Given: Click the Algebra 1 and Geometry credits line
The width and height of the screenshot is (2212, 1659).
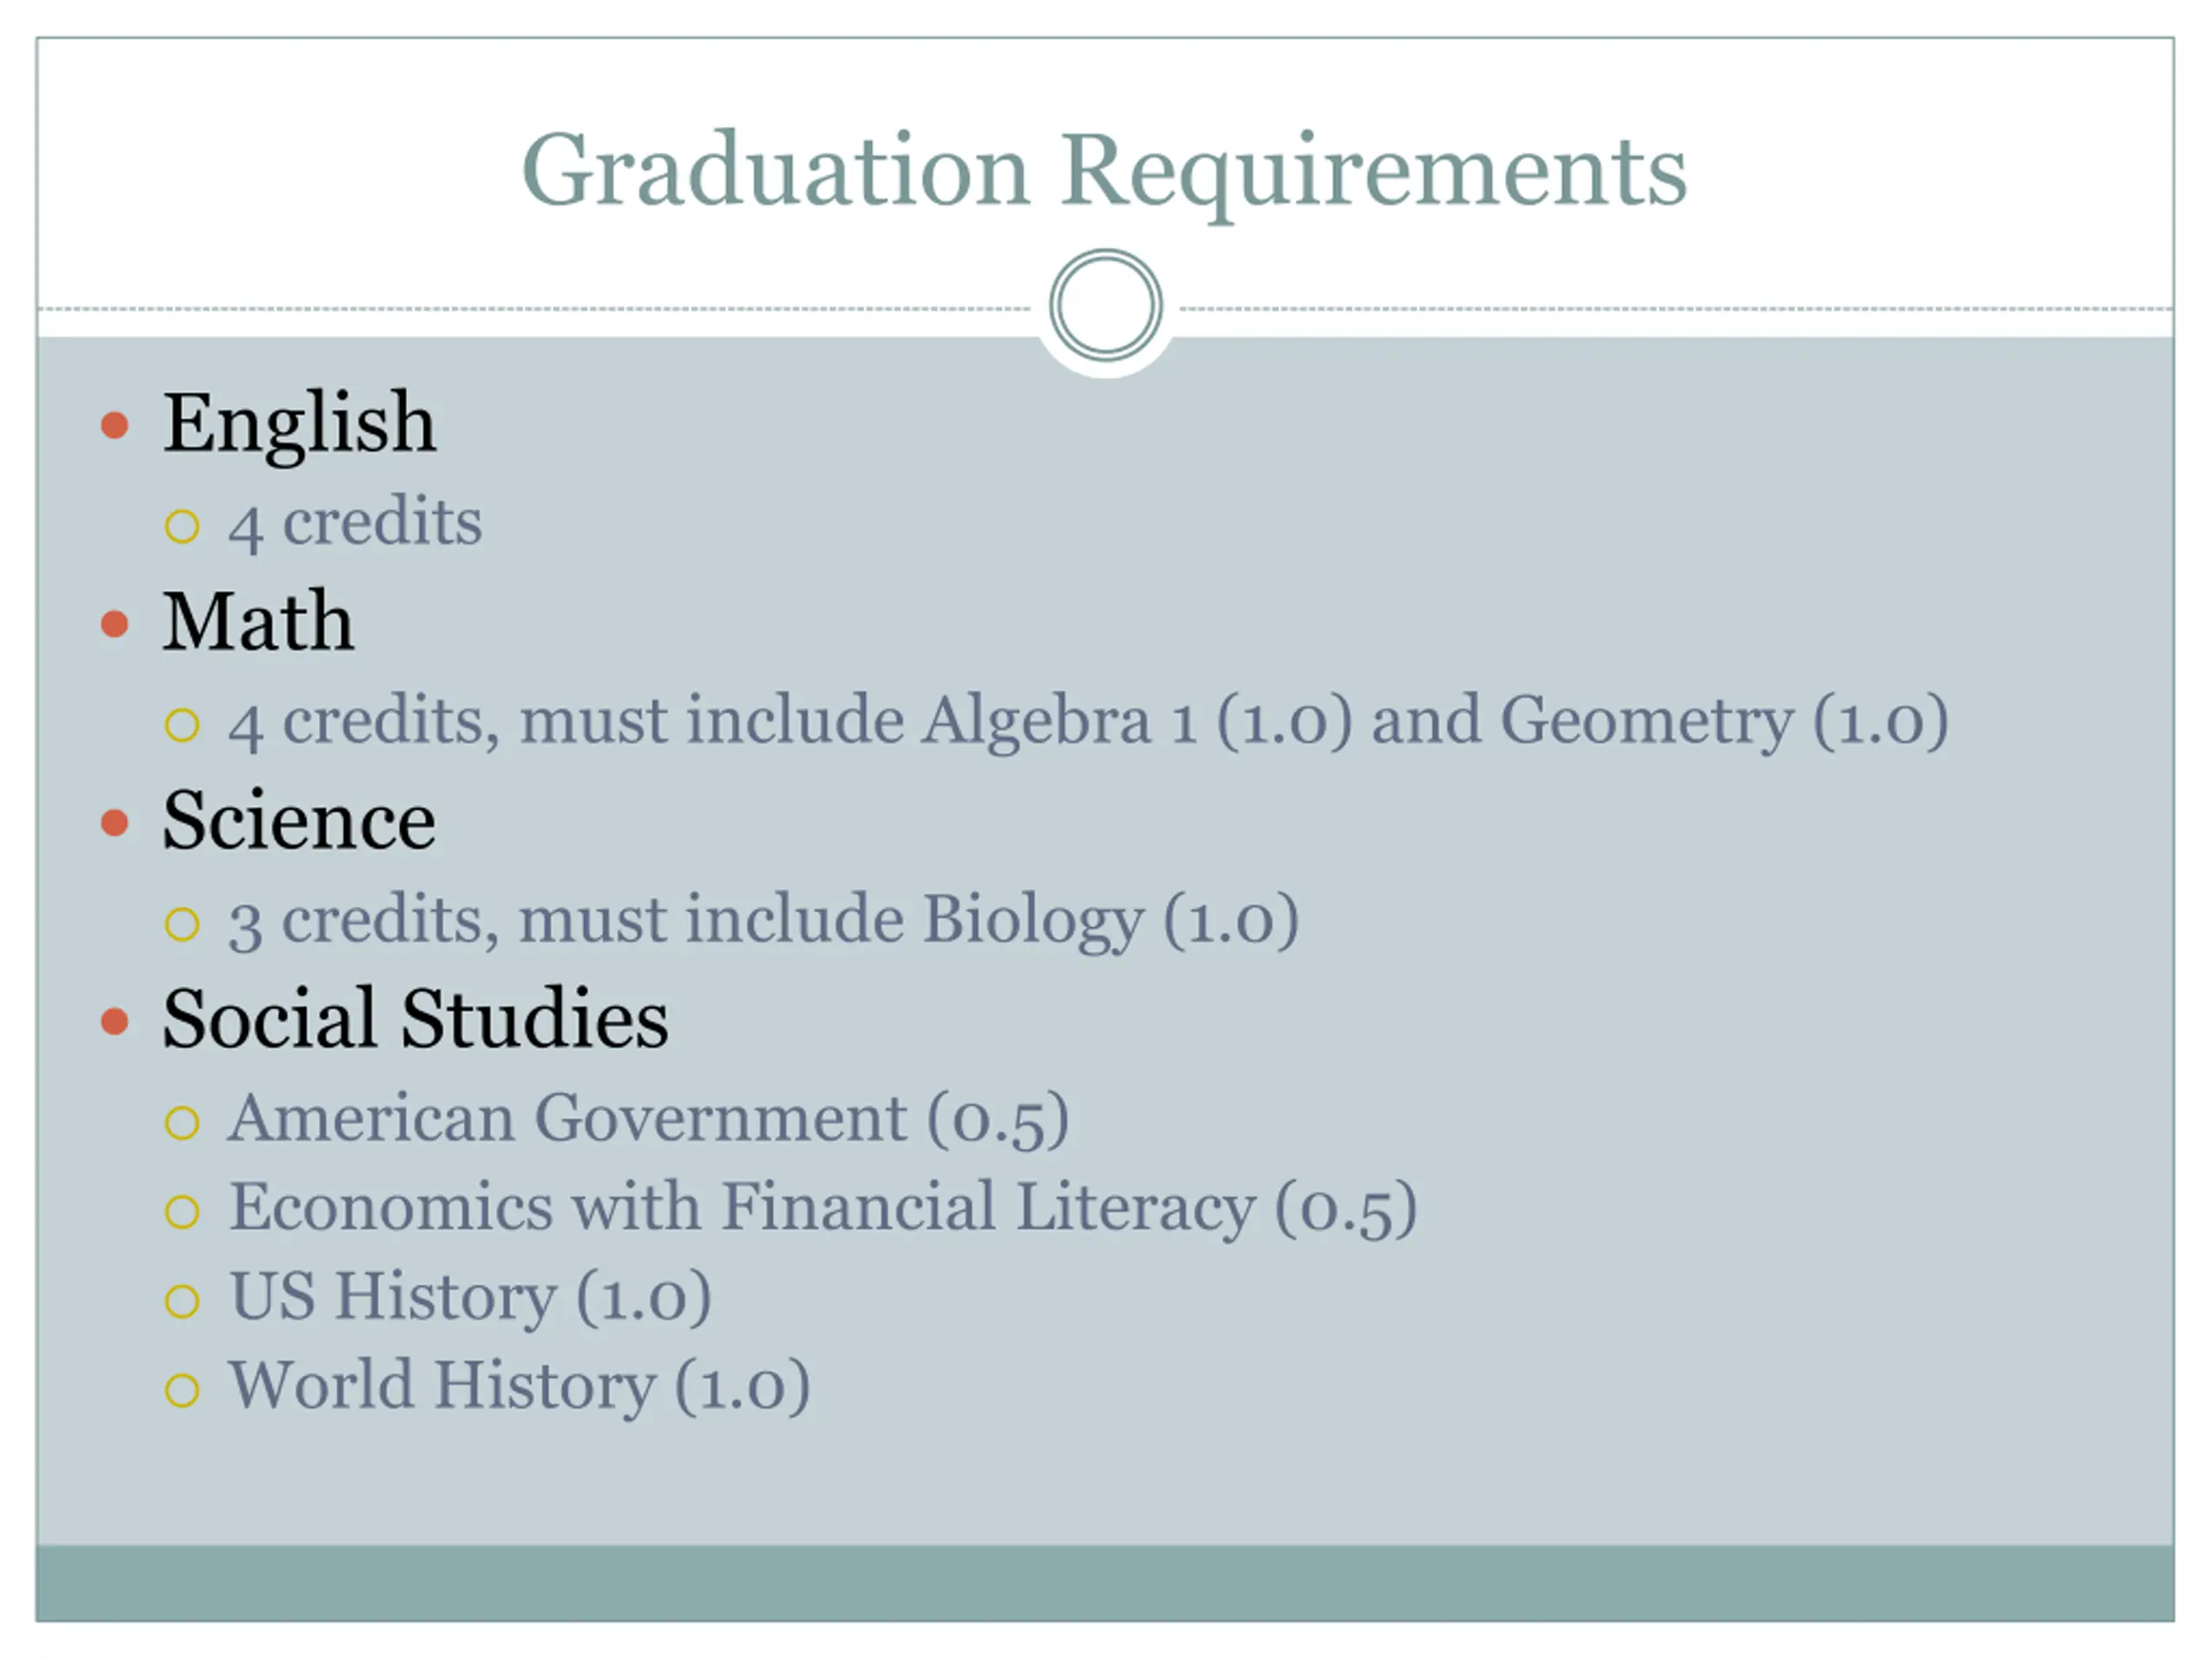Looking at the screenshot, I should click(1088, 721).
